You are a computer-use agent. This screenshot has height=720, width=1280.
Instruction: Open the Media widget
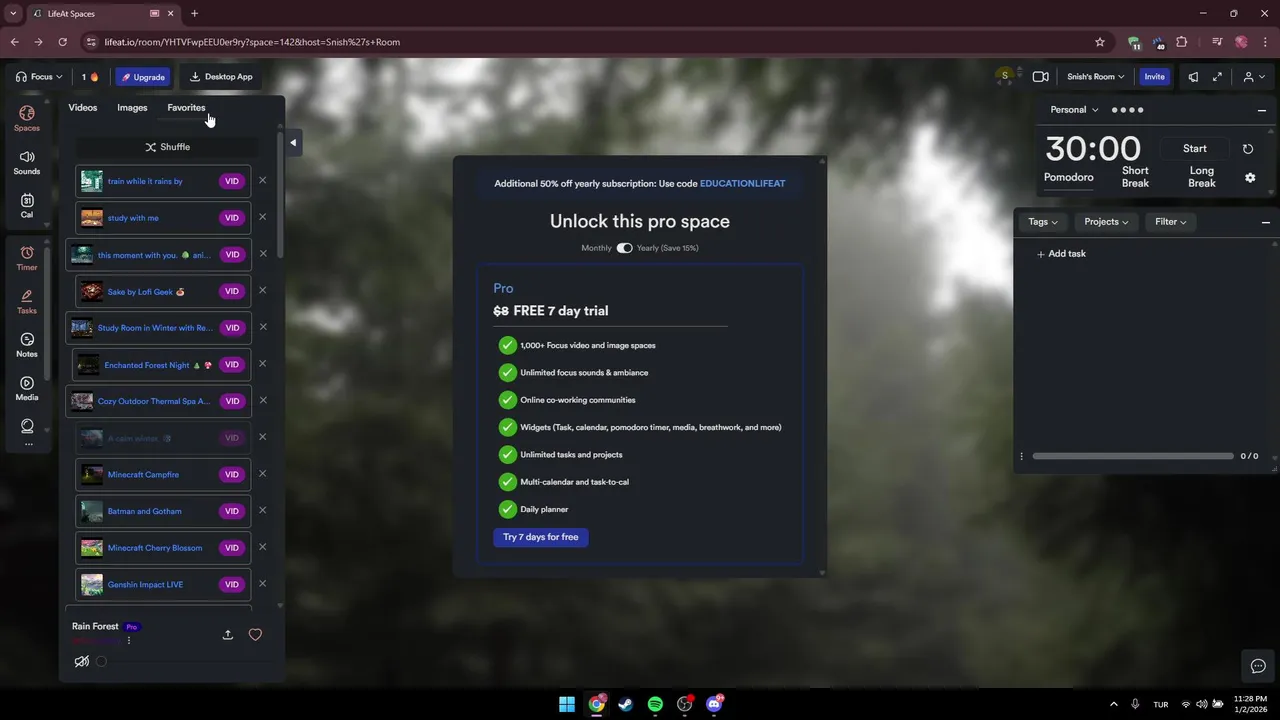coord(27,388)
